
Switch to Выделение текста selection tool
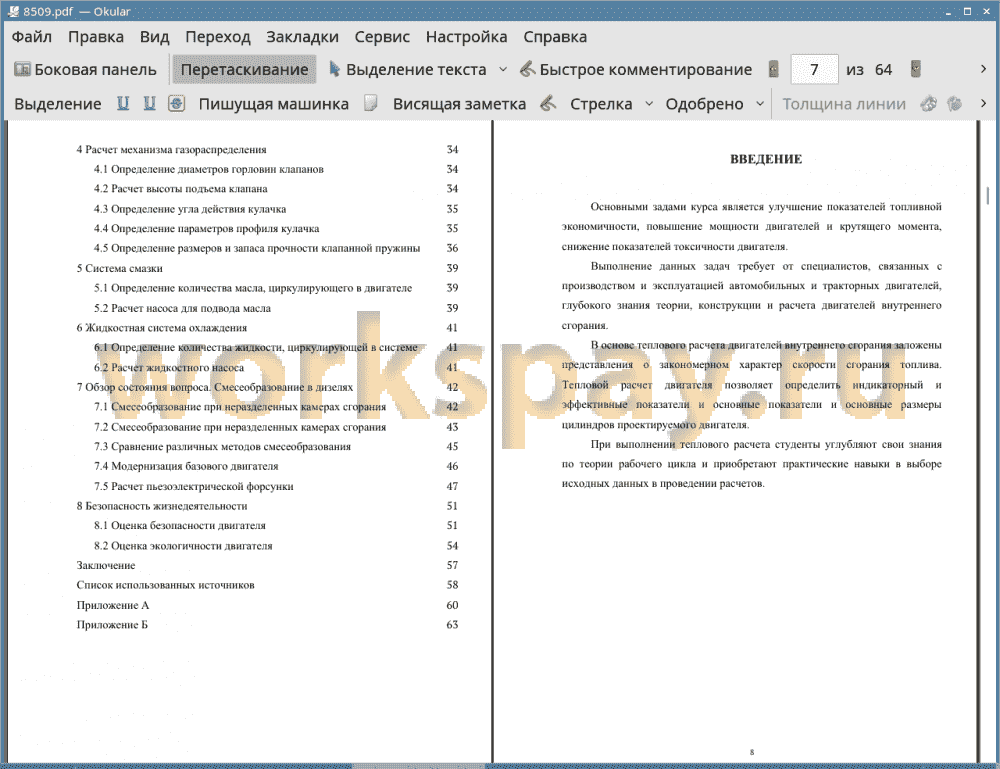(x=408, y=70)
